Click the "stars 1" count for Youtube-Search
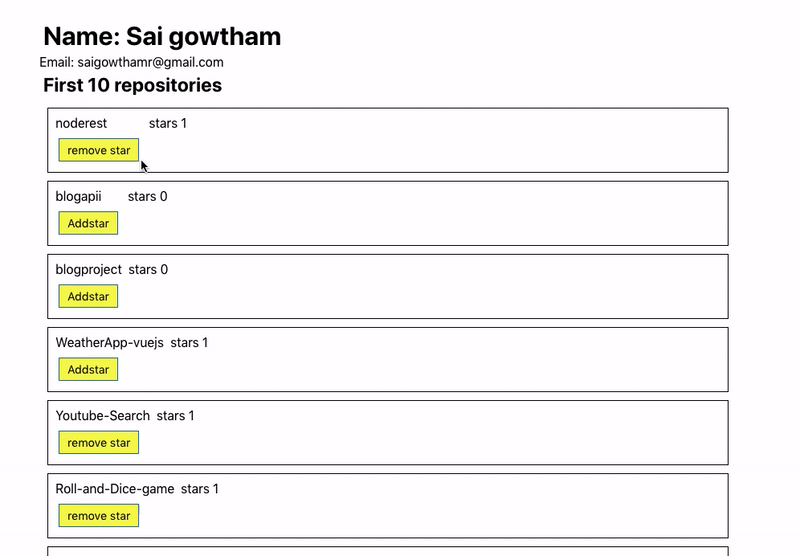 pyautogui.click(x=176, y=416)
